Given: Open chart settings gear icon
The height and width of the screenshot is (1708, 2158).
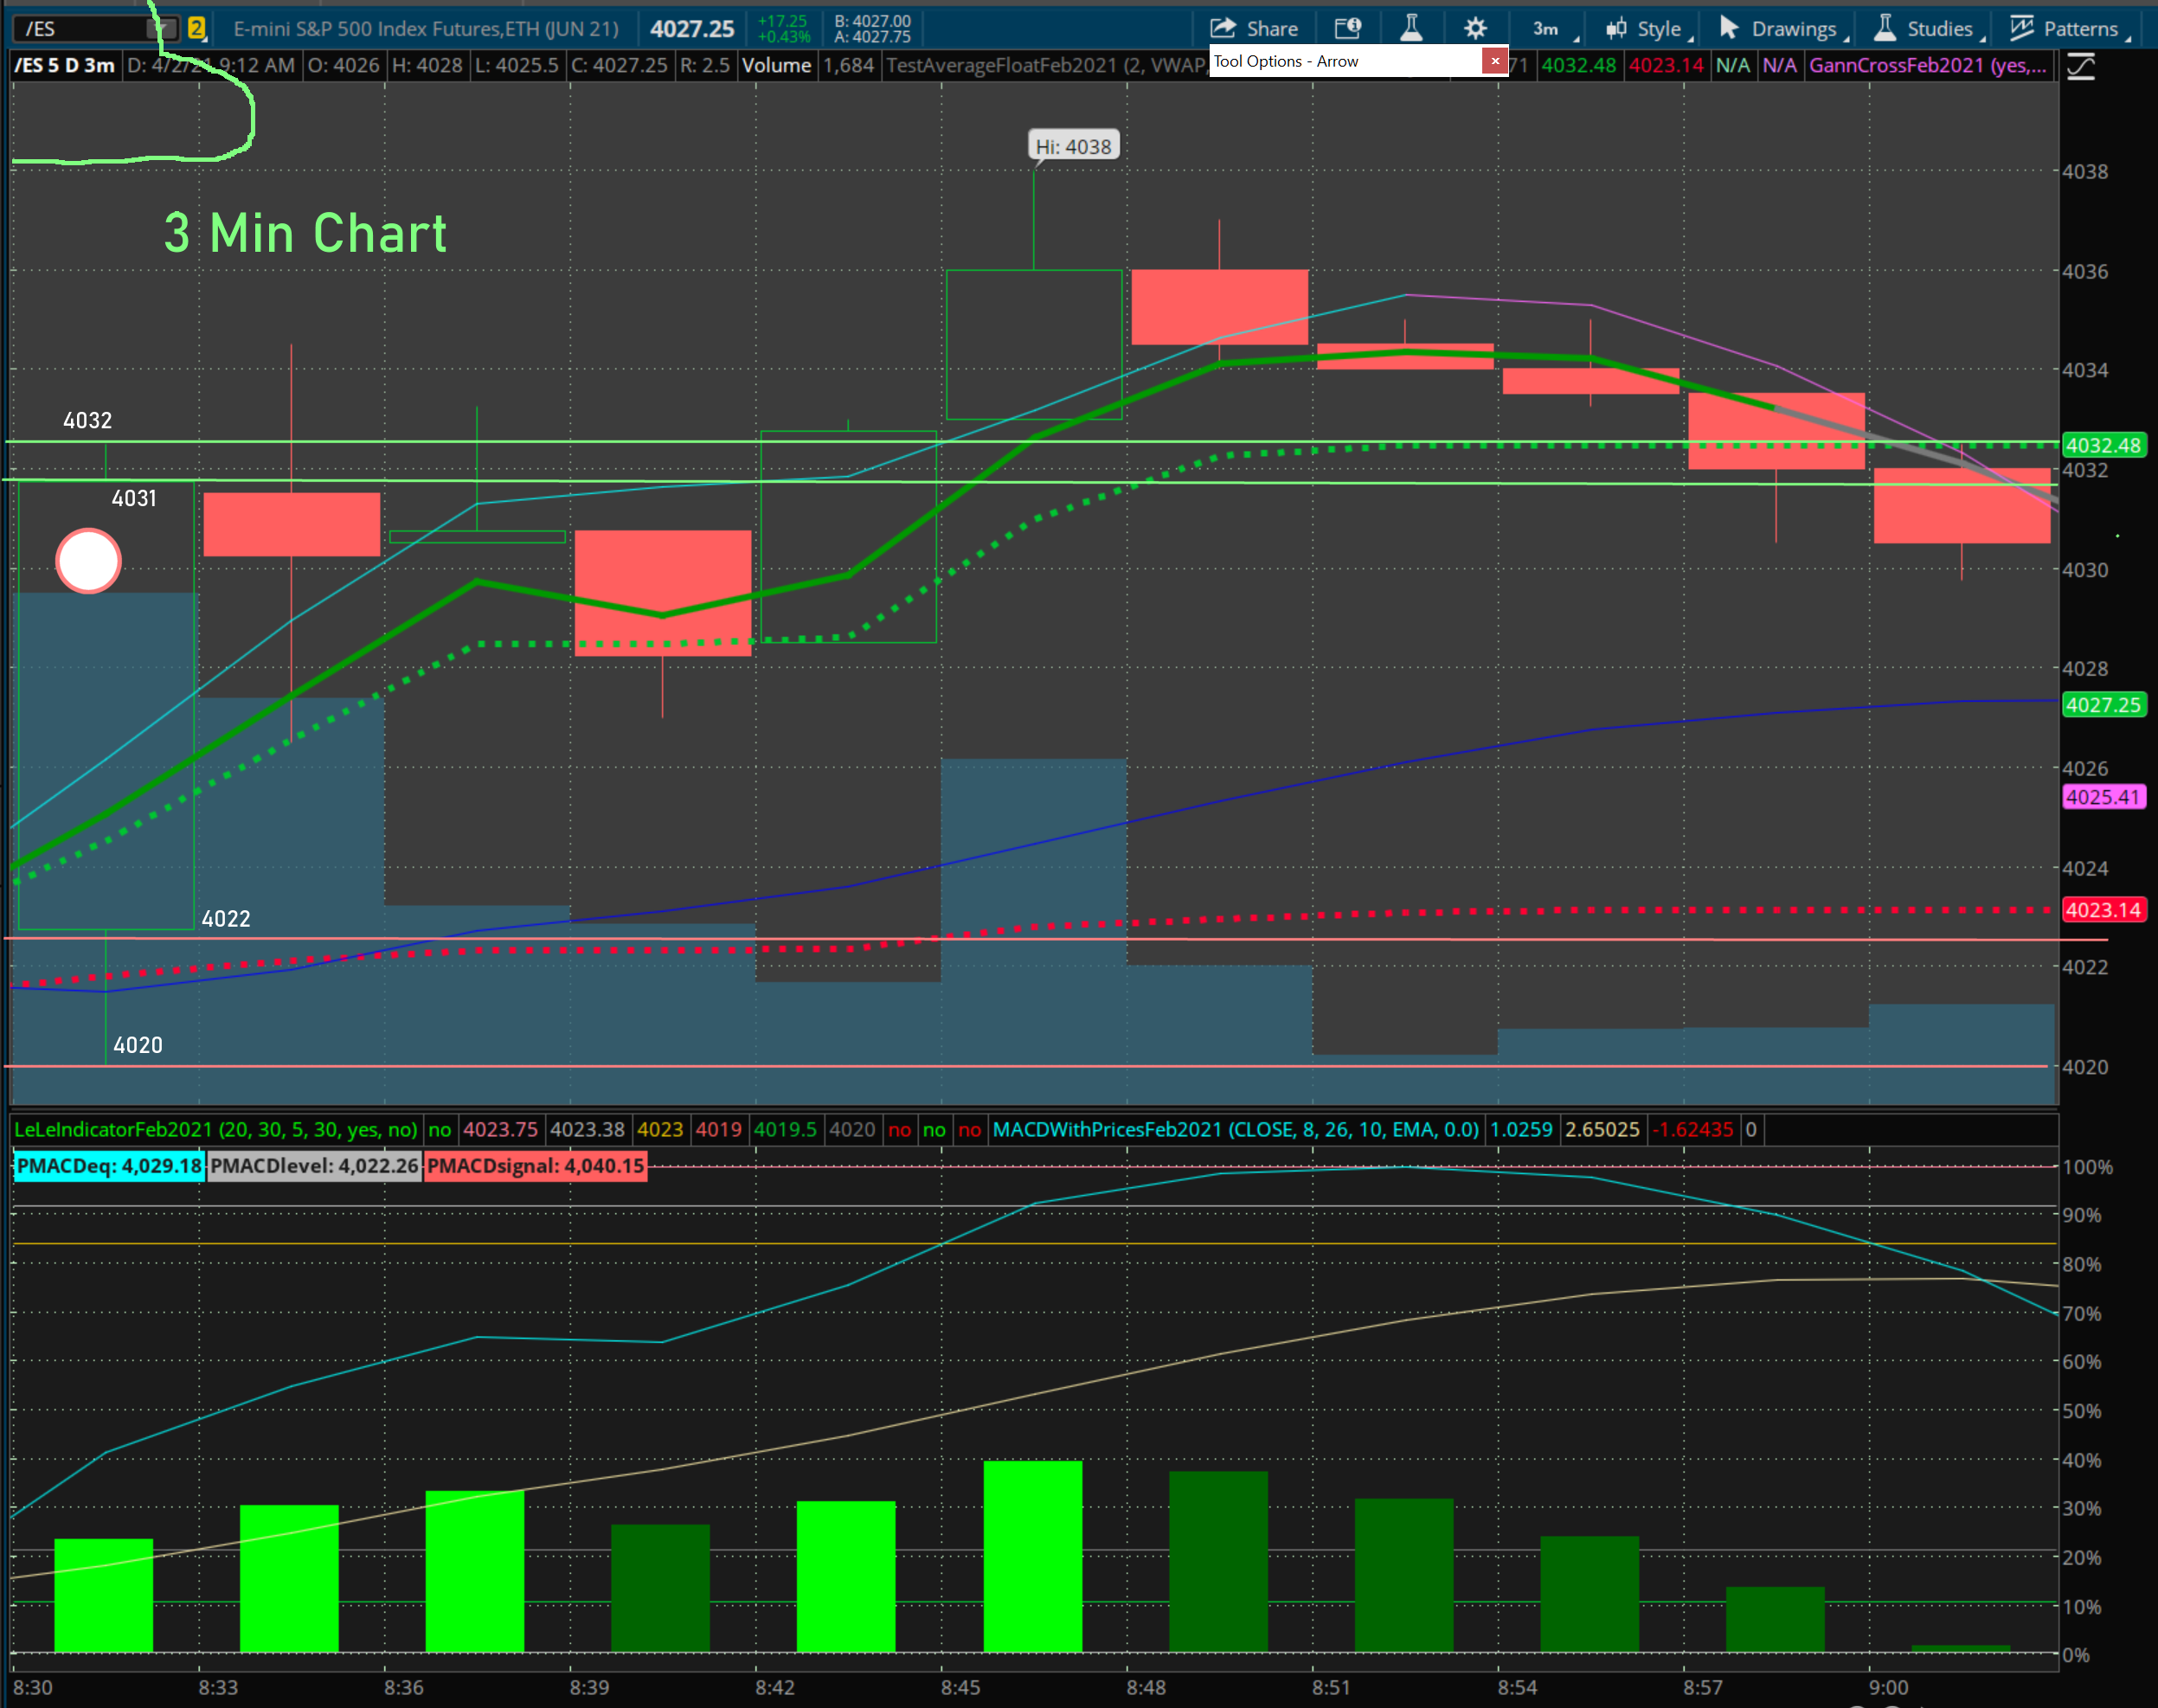Looking at the screenshot, I should click(1475, 28).
